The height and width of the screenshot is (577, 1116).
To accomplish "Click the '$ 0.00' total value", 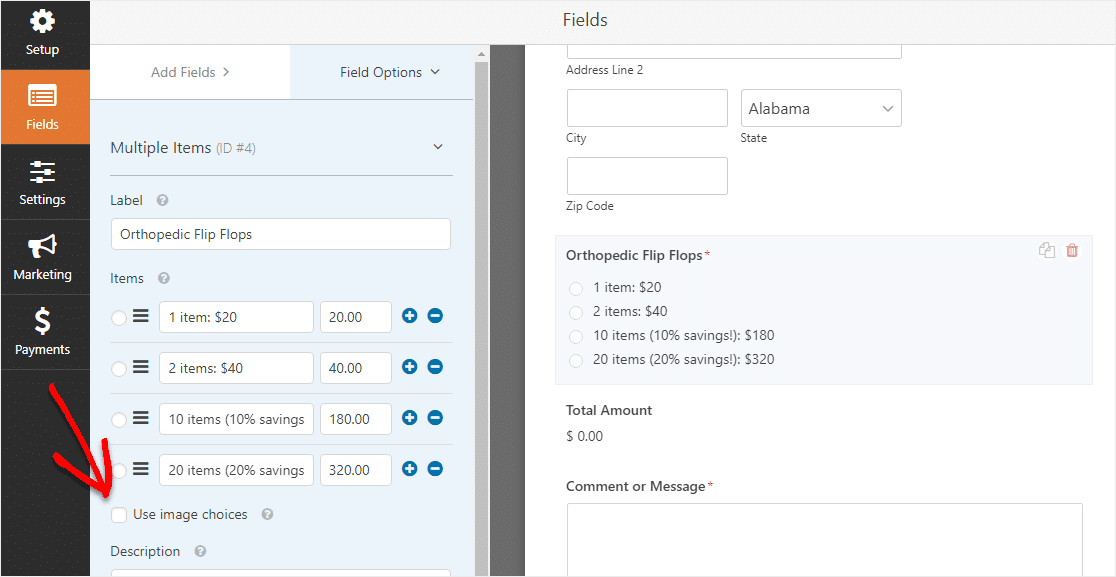I will (x=584, y=436).
